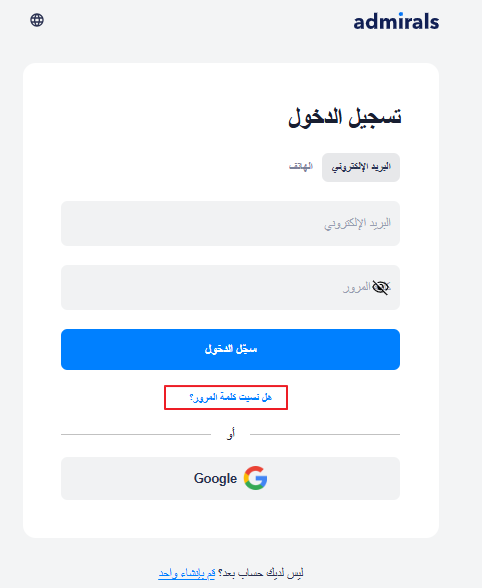Open the globe language selector
This screenshot has width=482, height=588.
(37, 20)
